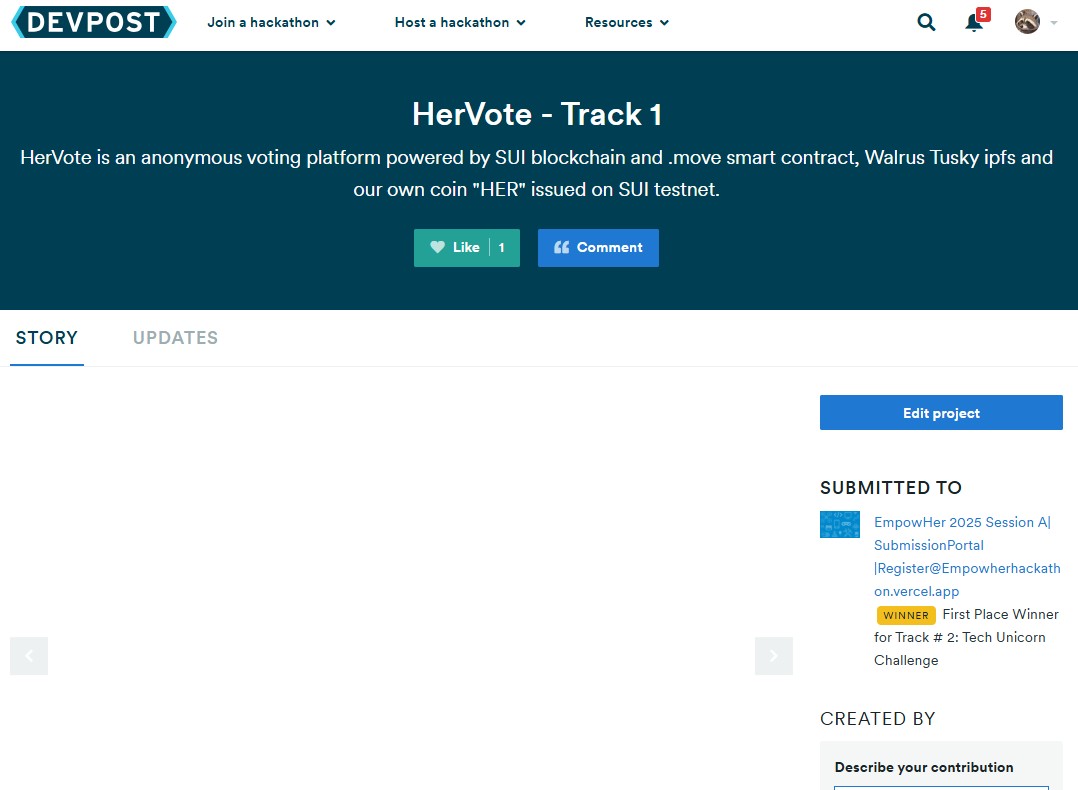Open the Devpost home logo
Image resolution: width=1078 pixels, height=790 pixels.
click(94, 22)
